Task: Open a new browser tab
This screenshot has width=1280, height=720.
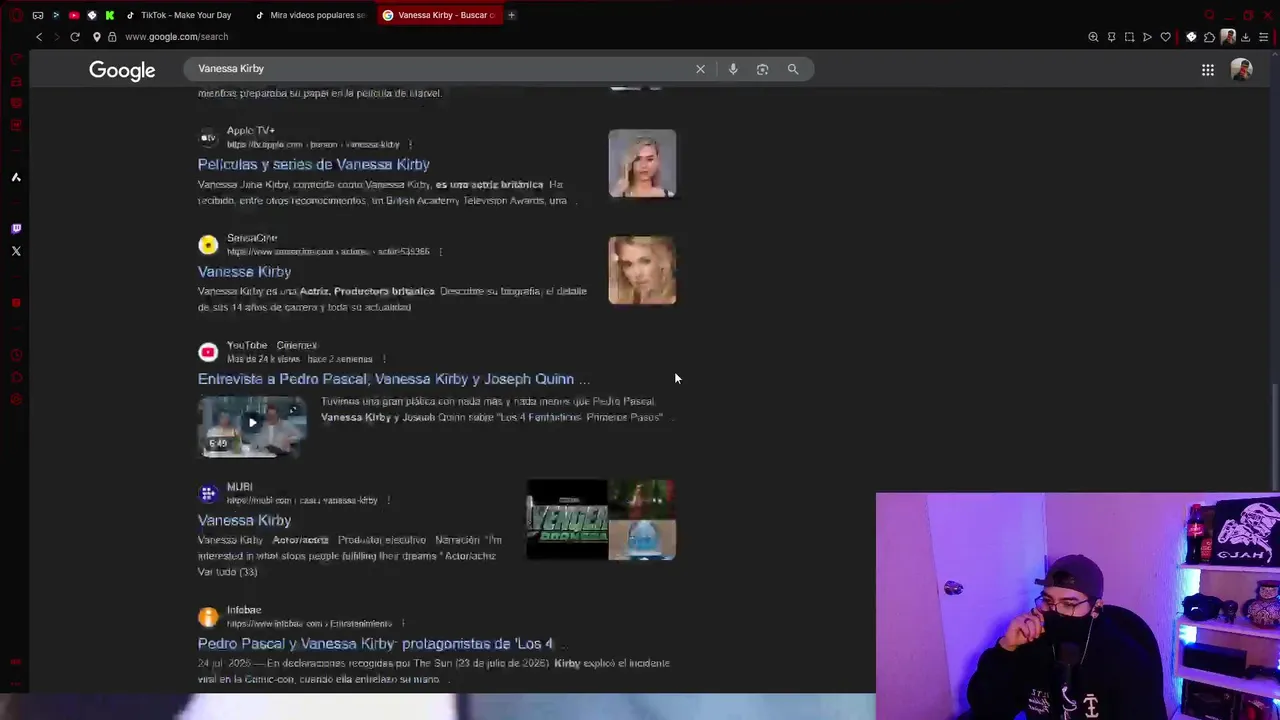Action: click(511, 15)
